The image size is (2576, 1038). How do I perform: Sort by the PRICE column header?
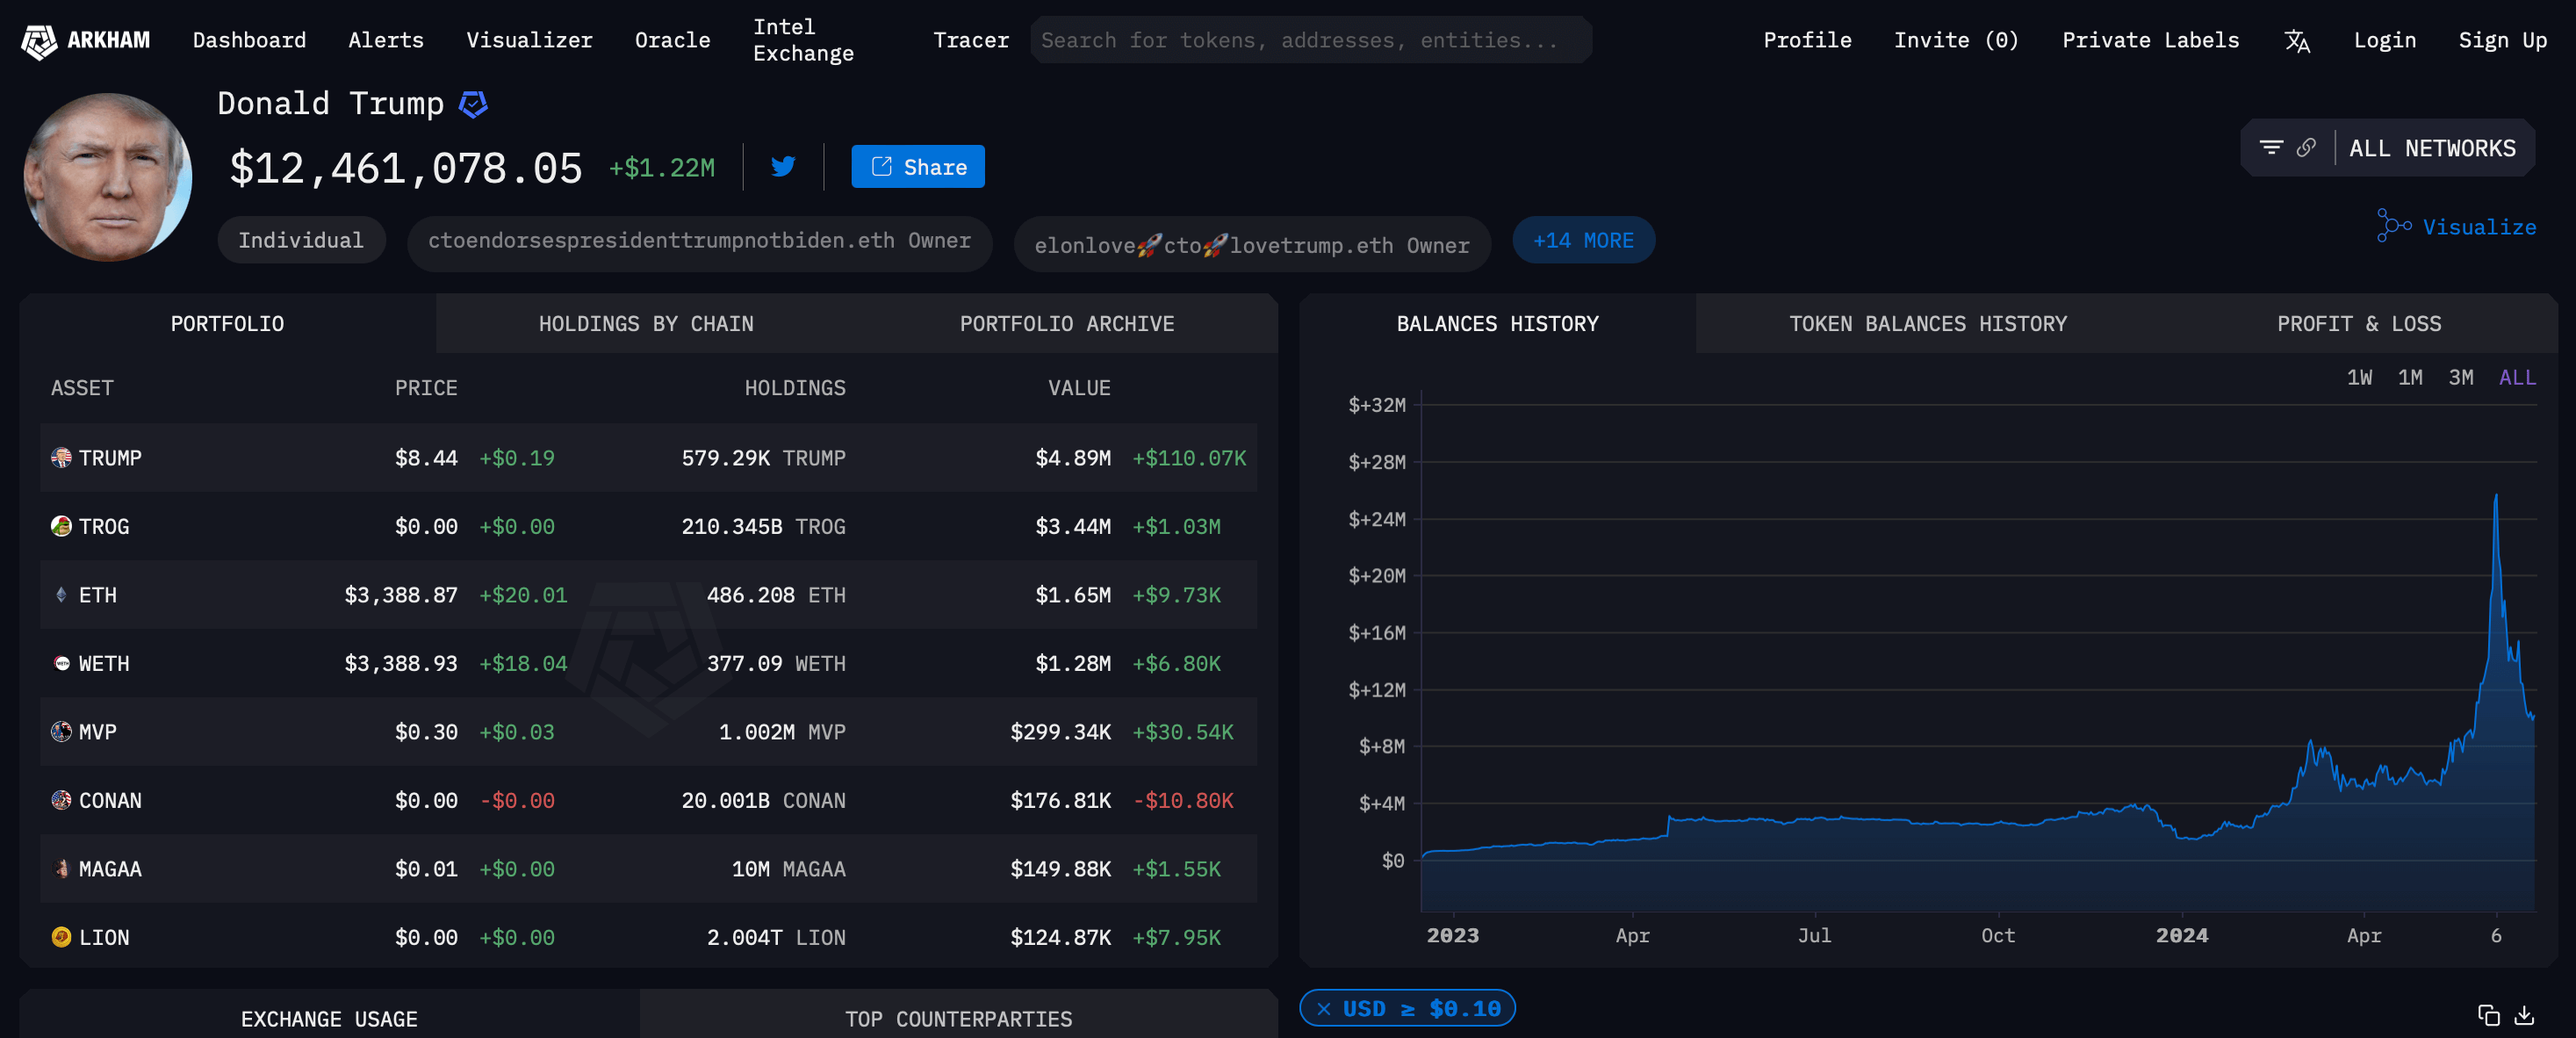coord(426,388)
